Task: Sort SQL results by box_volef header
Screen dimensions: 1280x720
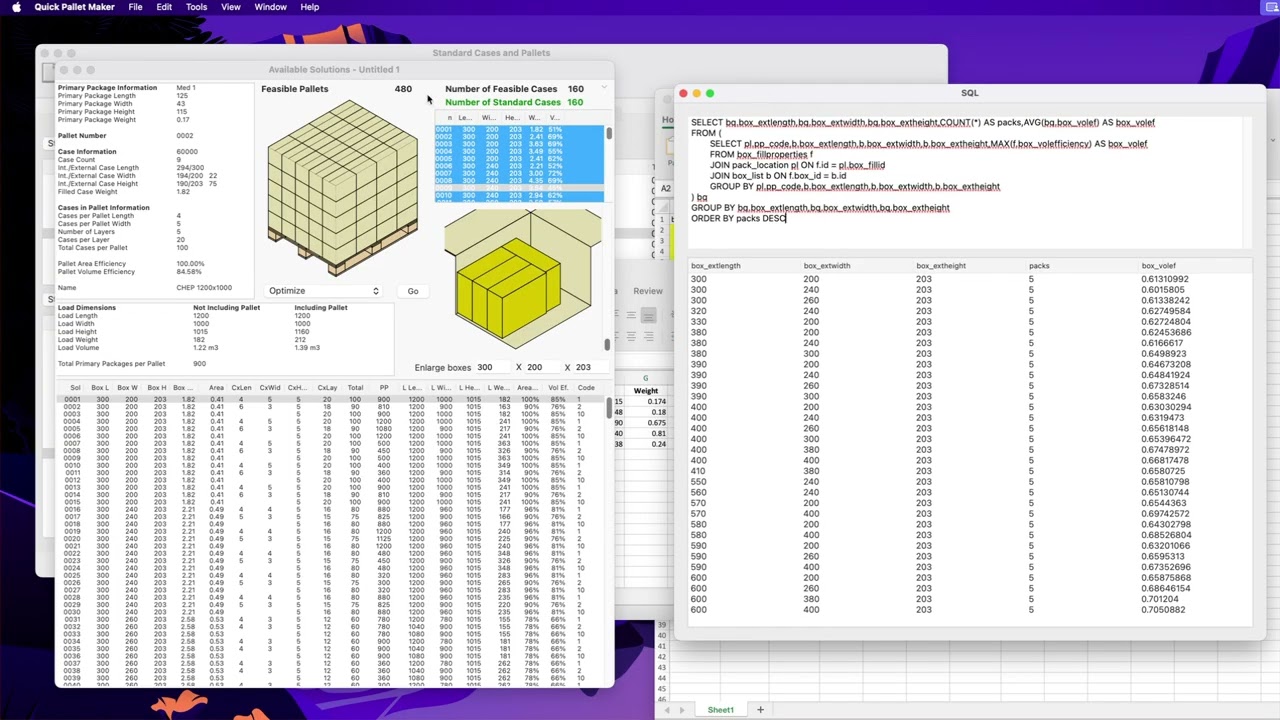Action: click(x=1159, y=266)
